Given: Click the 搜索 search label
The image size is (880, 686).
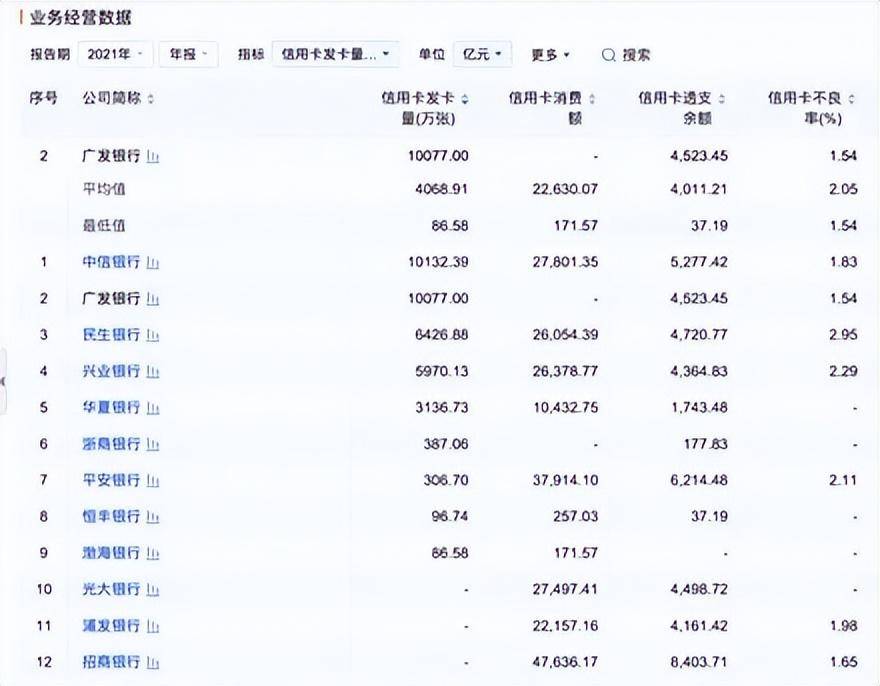Looking at the screenshot, I should (x=636, y=55).
